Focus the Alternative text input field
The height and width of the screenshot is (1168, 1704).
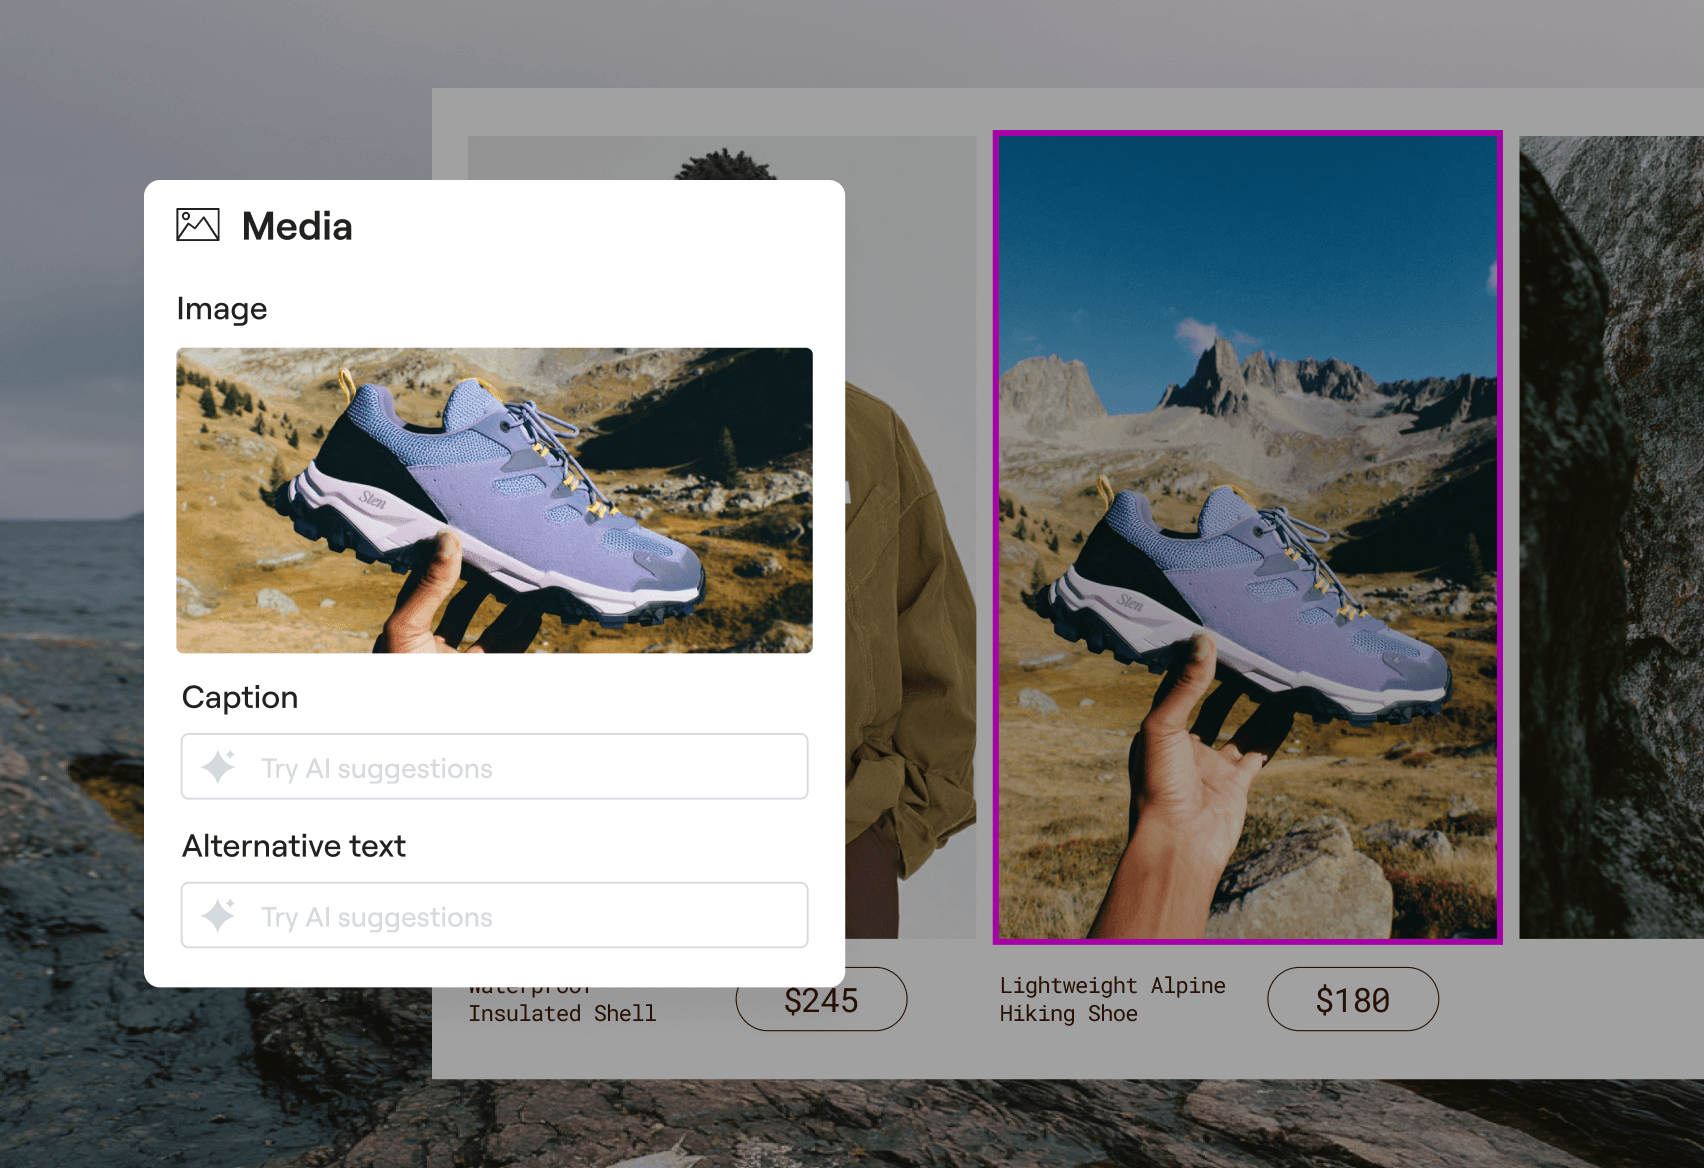coord(530,915)
